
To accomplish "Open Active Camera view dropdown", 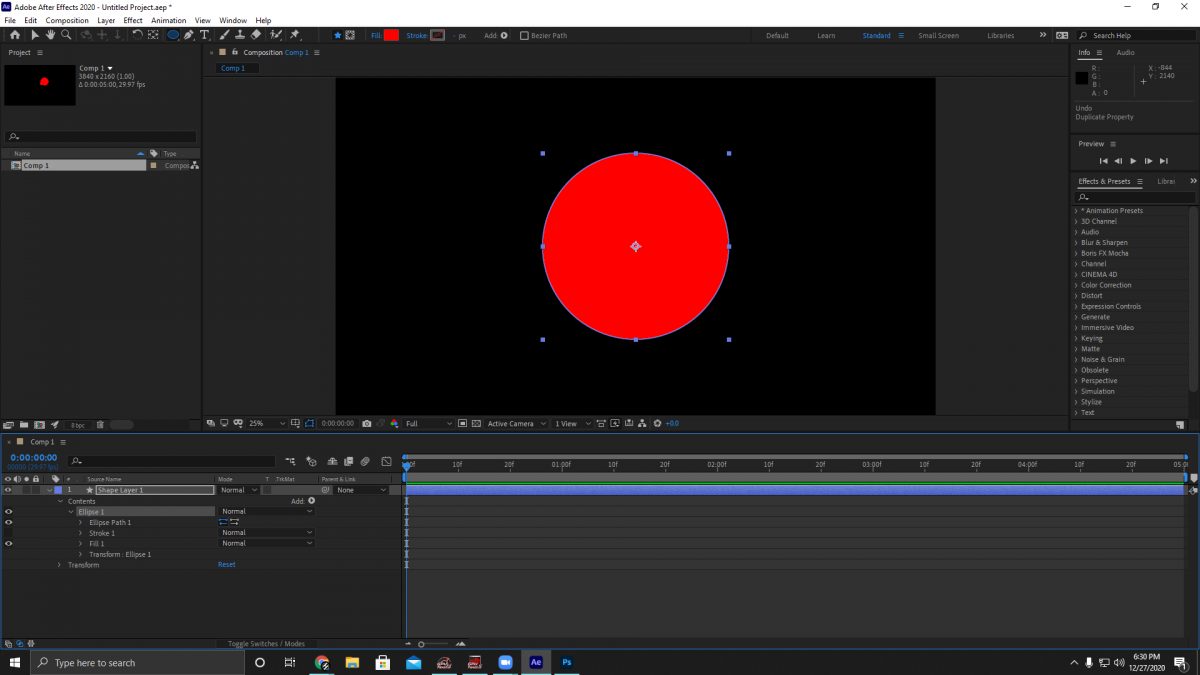I will pos(517,423).
